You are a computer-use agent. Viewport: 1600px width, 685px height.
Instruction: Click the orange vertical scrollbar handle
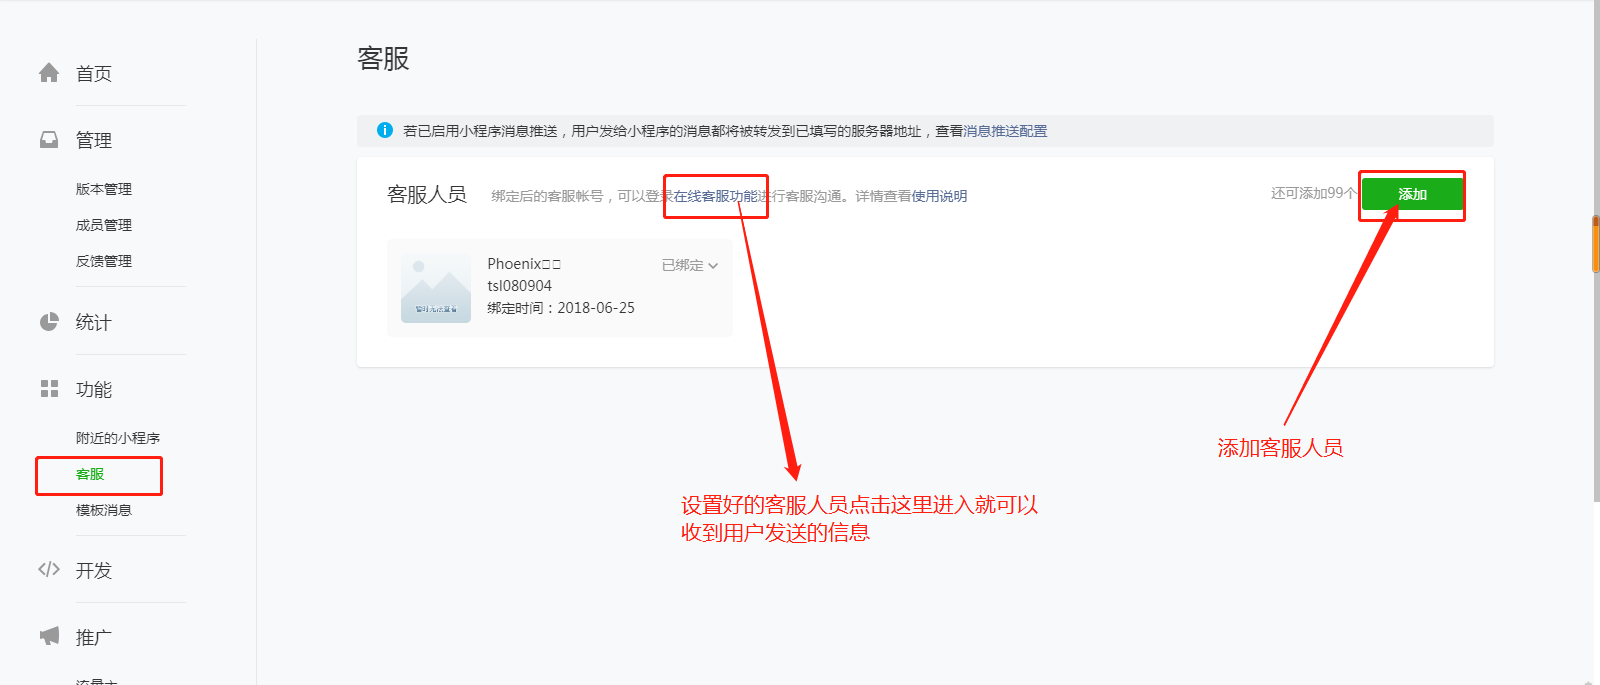(x=1595, y=243)
